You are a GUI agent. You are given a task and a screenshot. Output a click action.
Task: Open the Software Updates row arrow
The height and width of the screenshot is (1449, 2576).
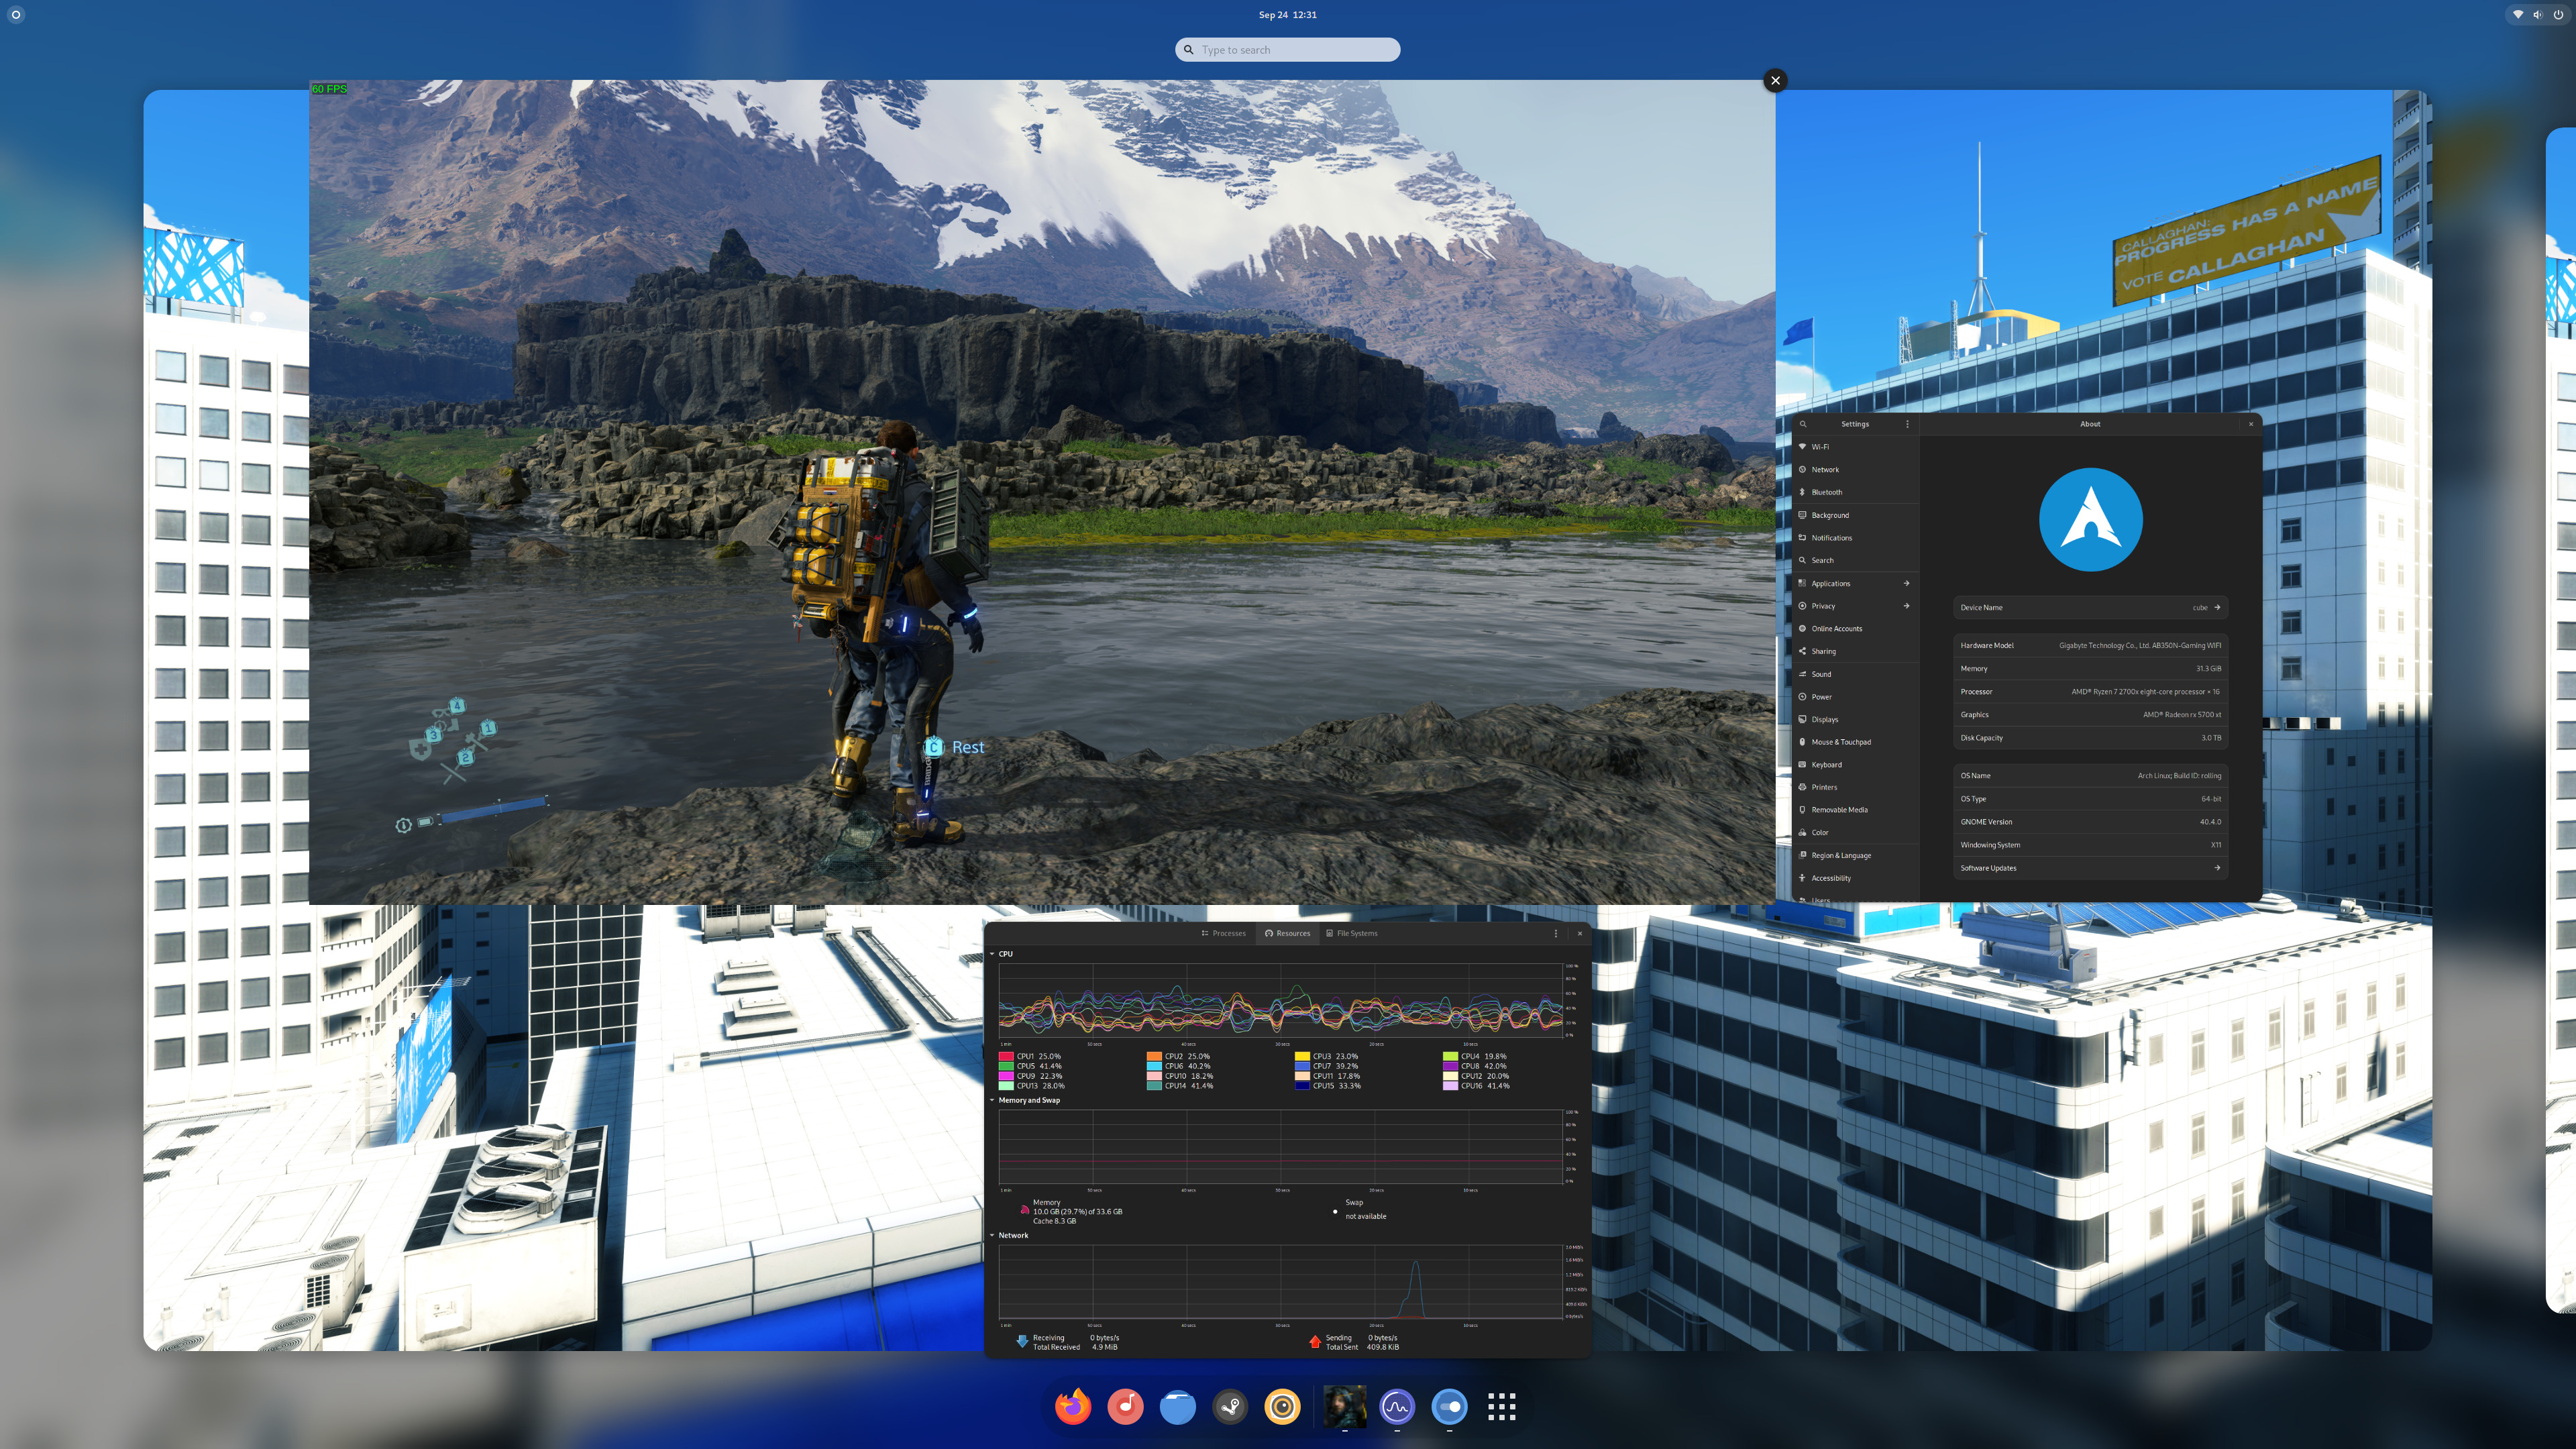coord(2217,868)
